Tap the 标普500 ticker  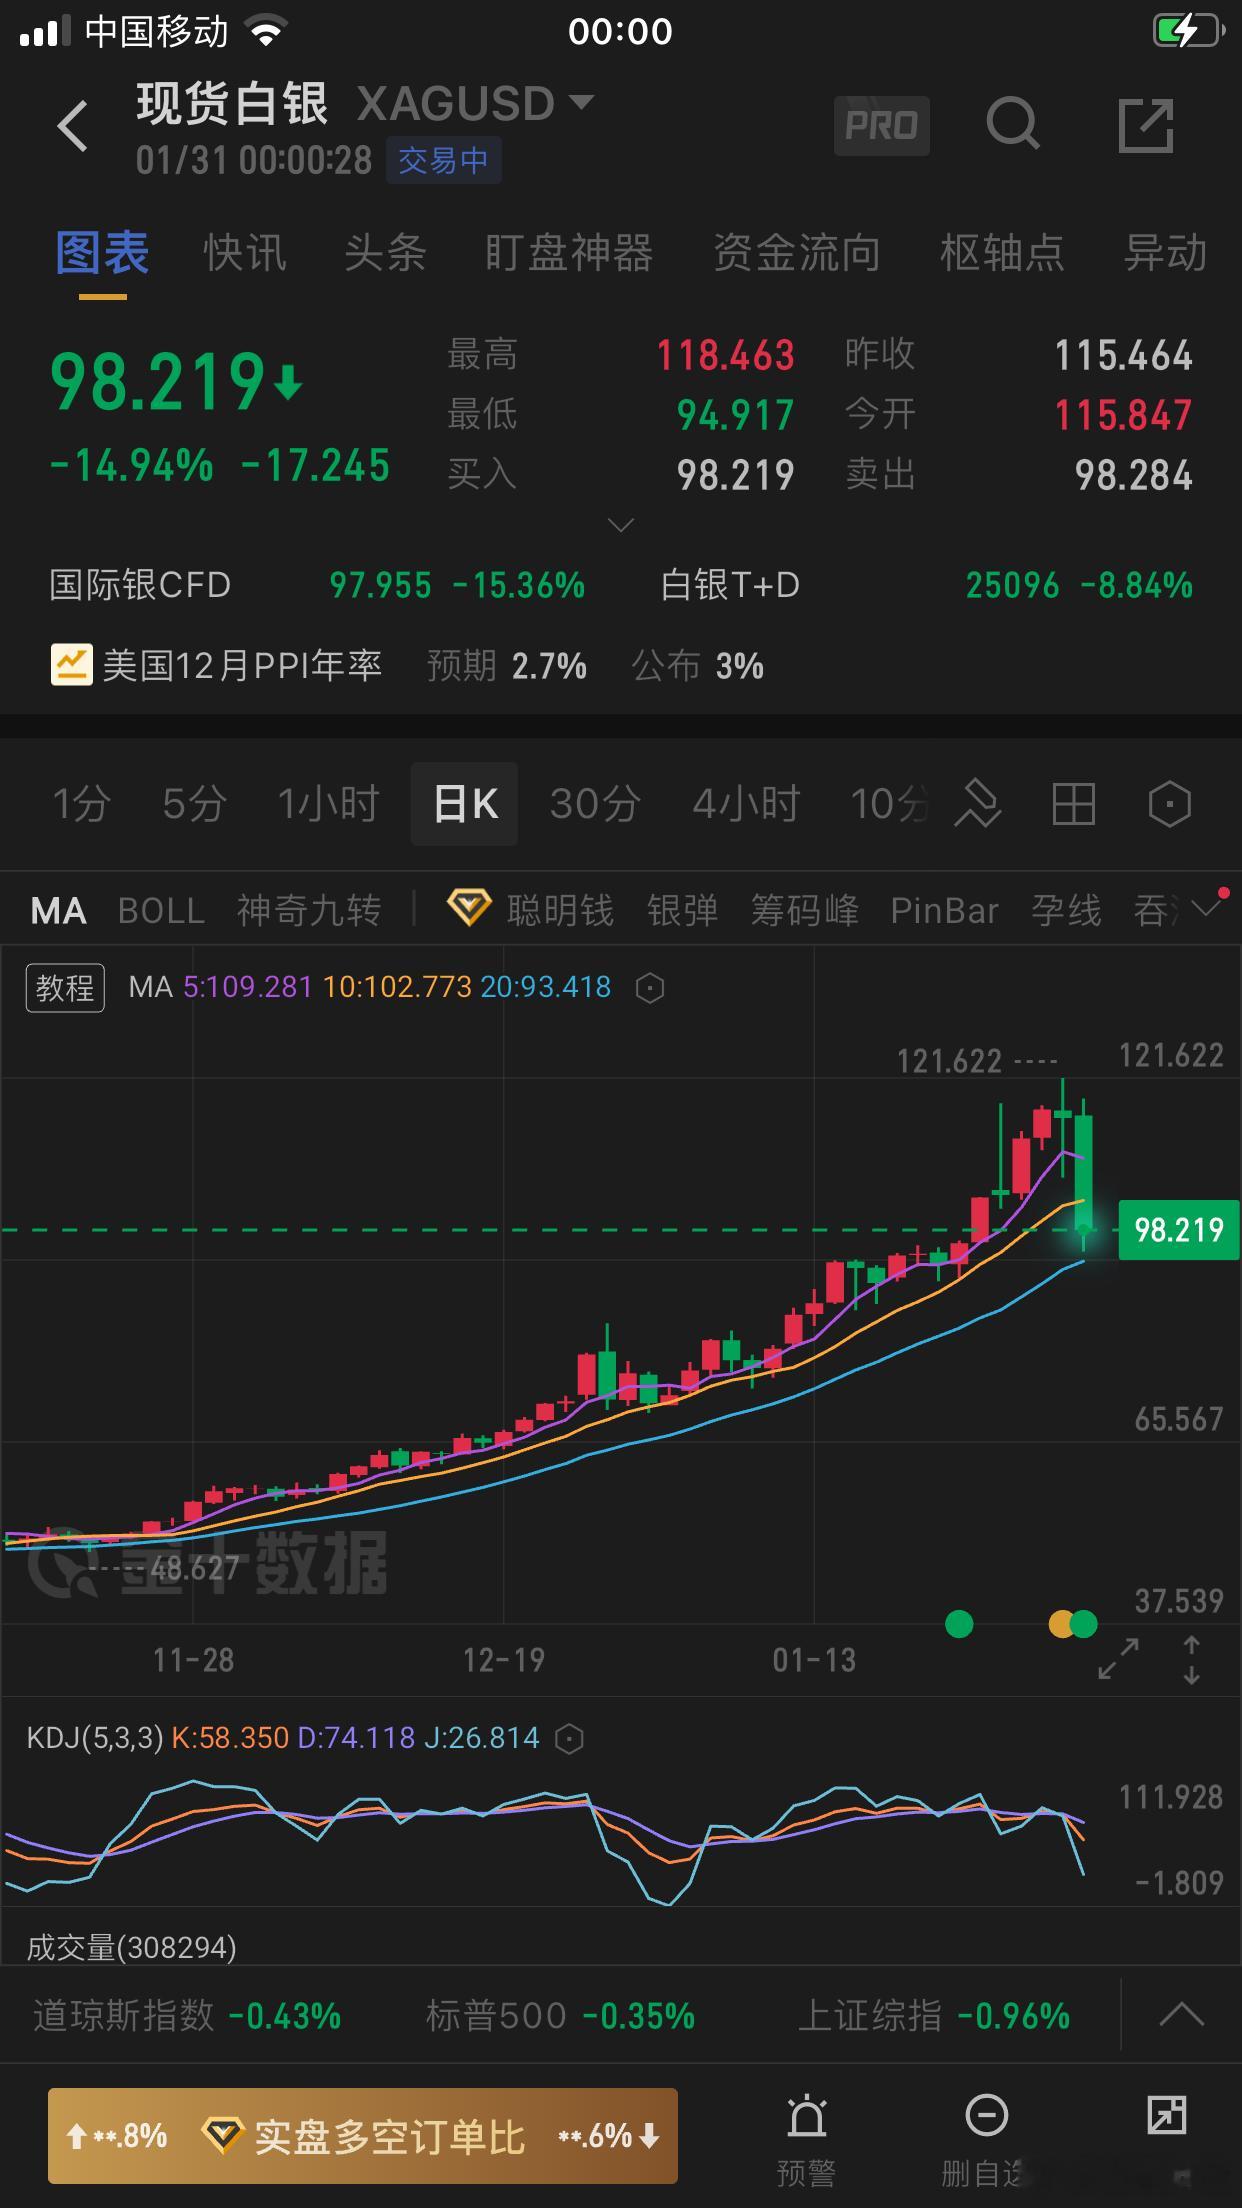(560, 2014)
